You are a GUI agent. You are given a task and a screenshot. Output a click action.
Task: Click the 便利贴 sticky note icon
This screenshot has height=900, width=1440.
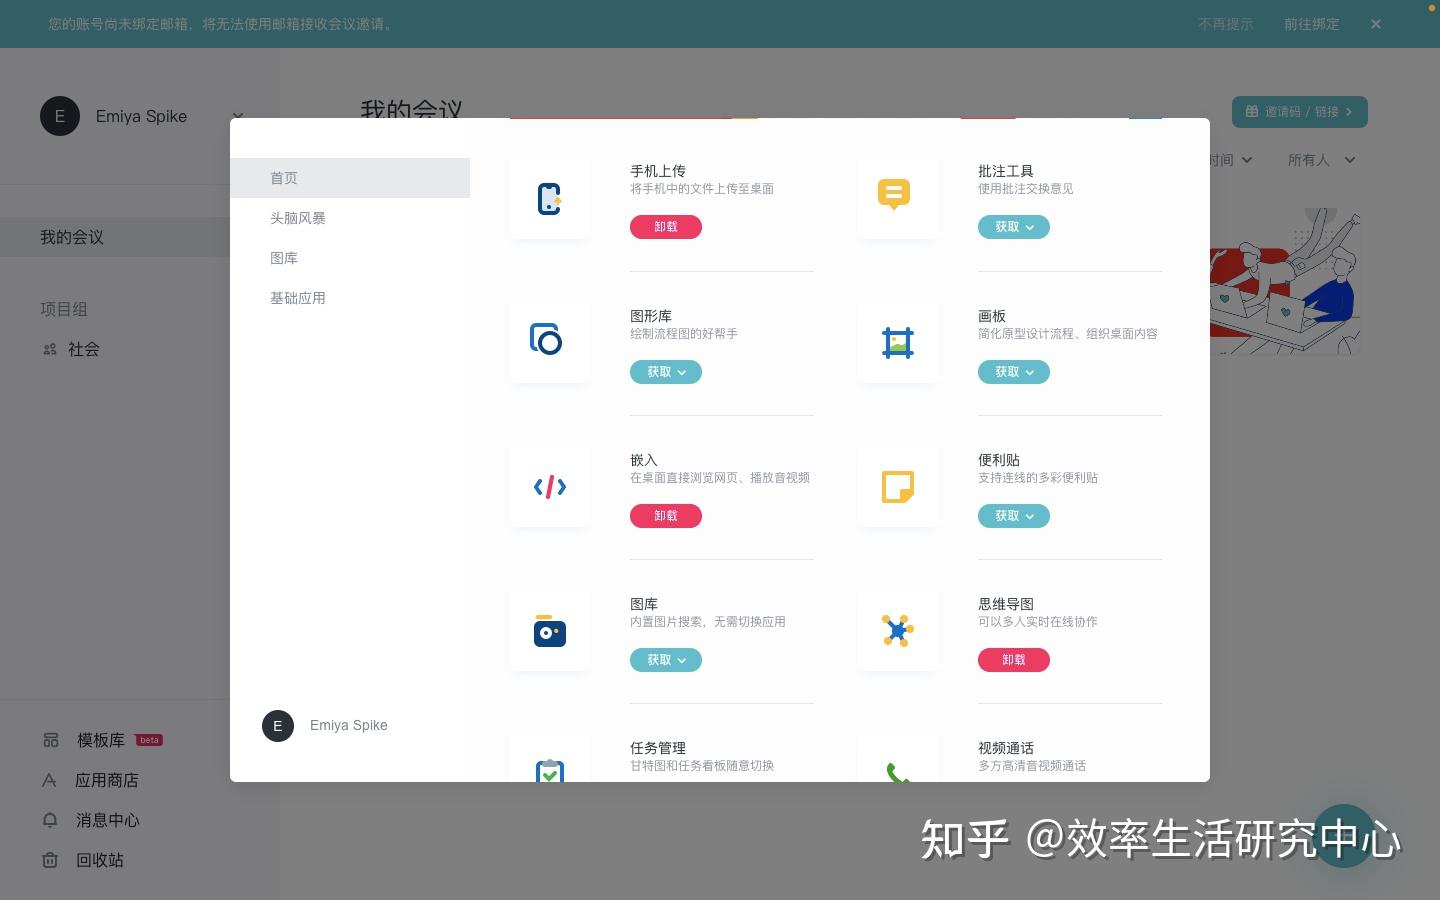[x=897, y=487]
